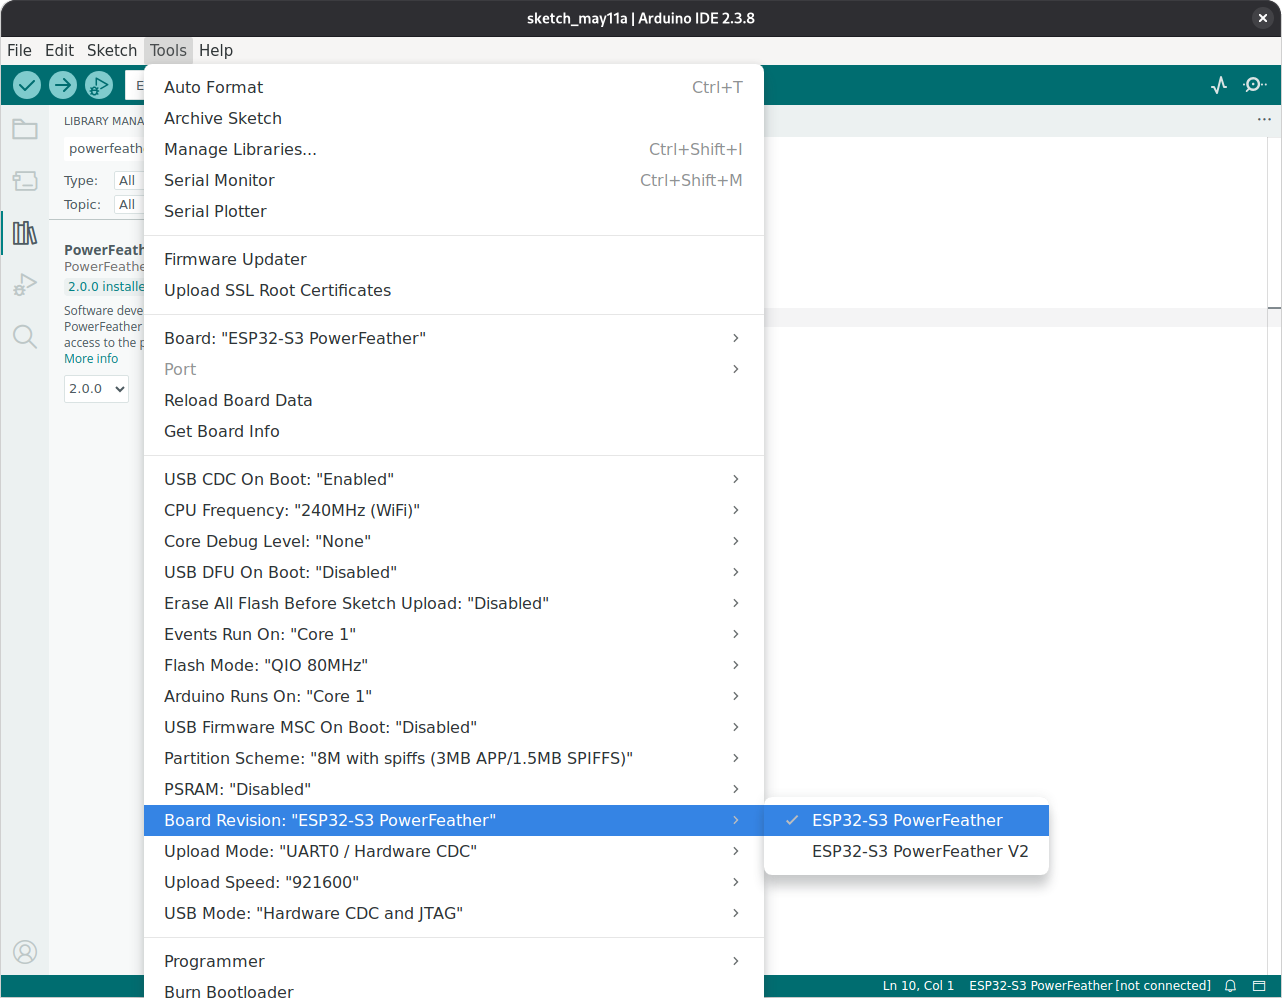Select the Library Manager books icon
Image resolution: width=1282 pixels, height=998 pixels.
[25, 233]
